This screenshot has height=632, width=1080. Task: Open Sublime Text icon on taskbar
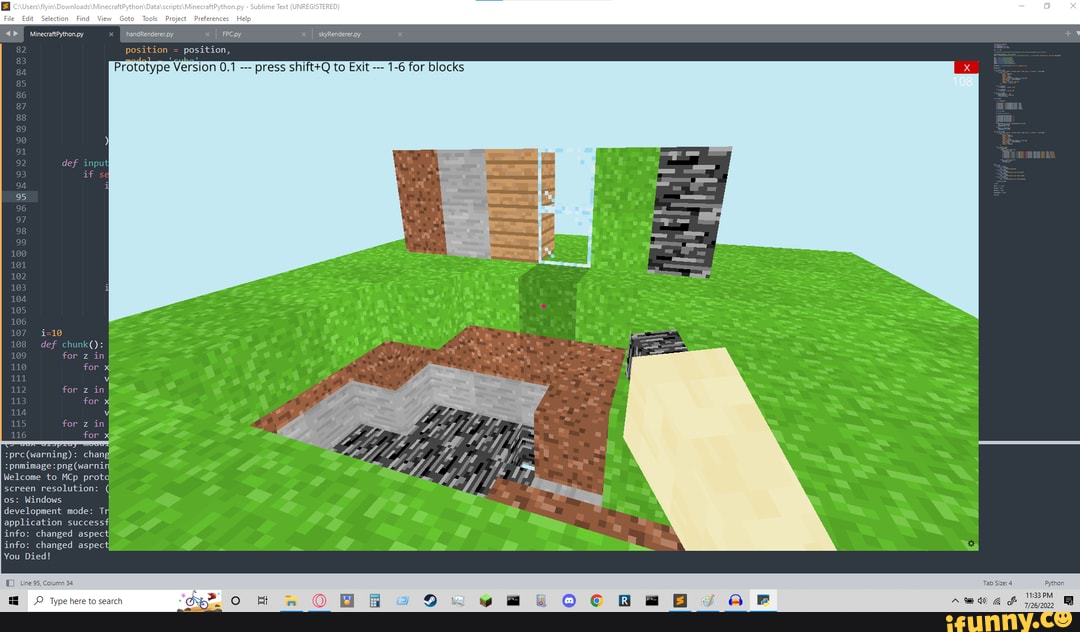[x=680, y=601]
